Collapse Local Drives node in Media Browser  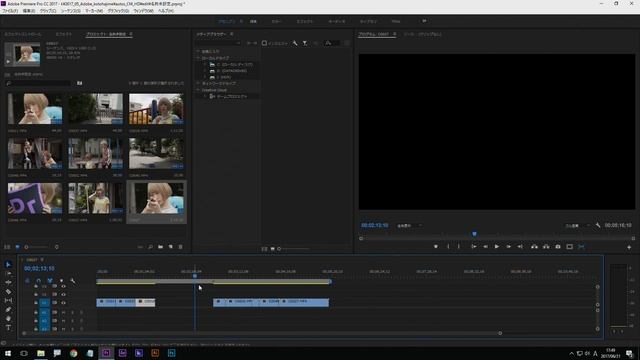[x=198, y=58]
